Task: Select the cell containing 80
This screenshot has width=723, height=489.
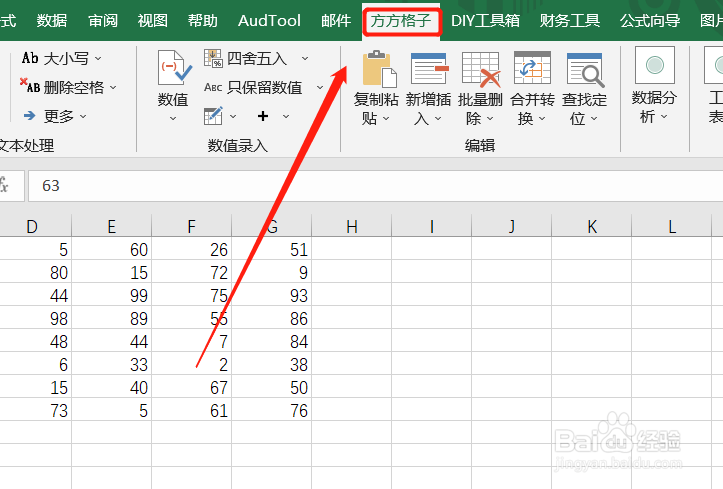Action: pos(36,272)
